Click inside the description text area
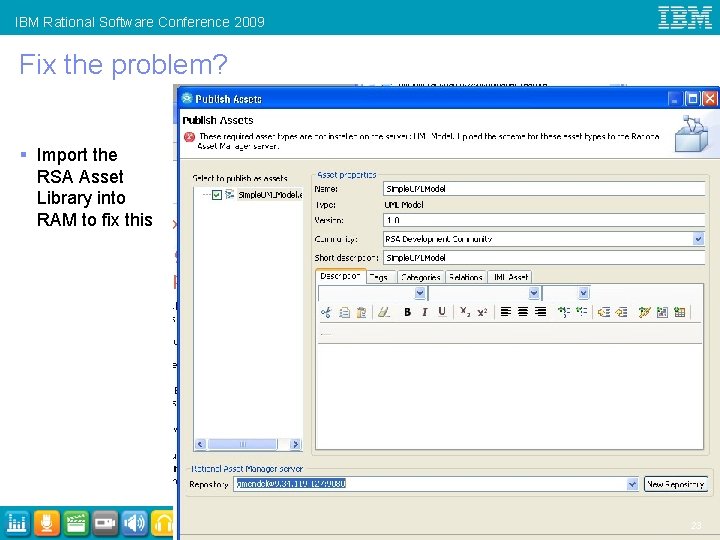The width and height of the screenshot is (720, 540). point(509,396)
